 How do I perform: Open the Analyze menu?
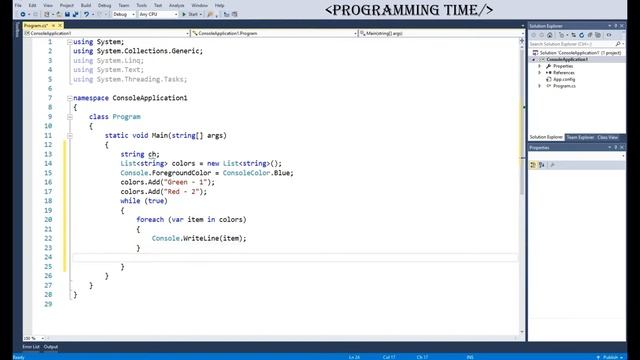(x=177, y=5)
